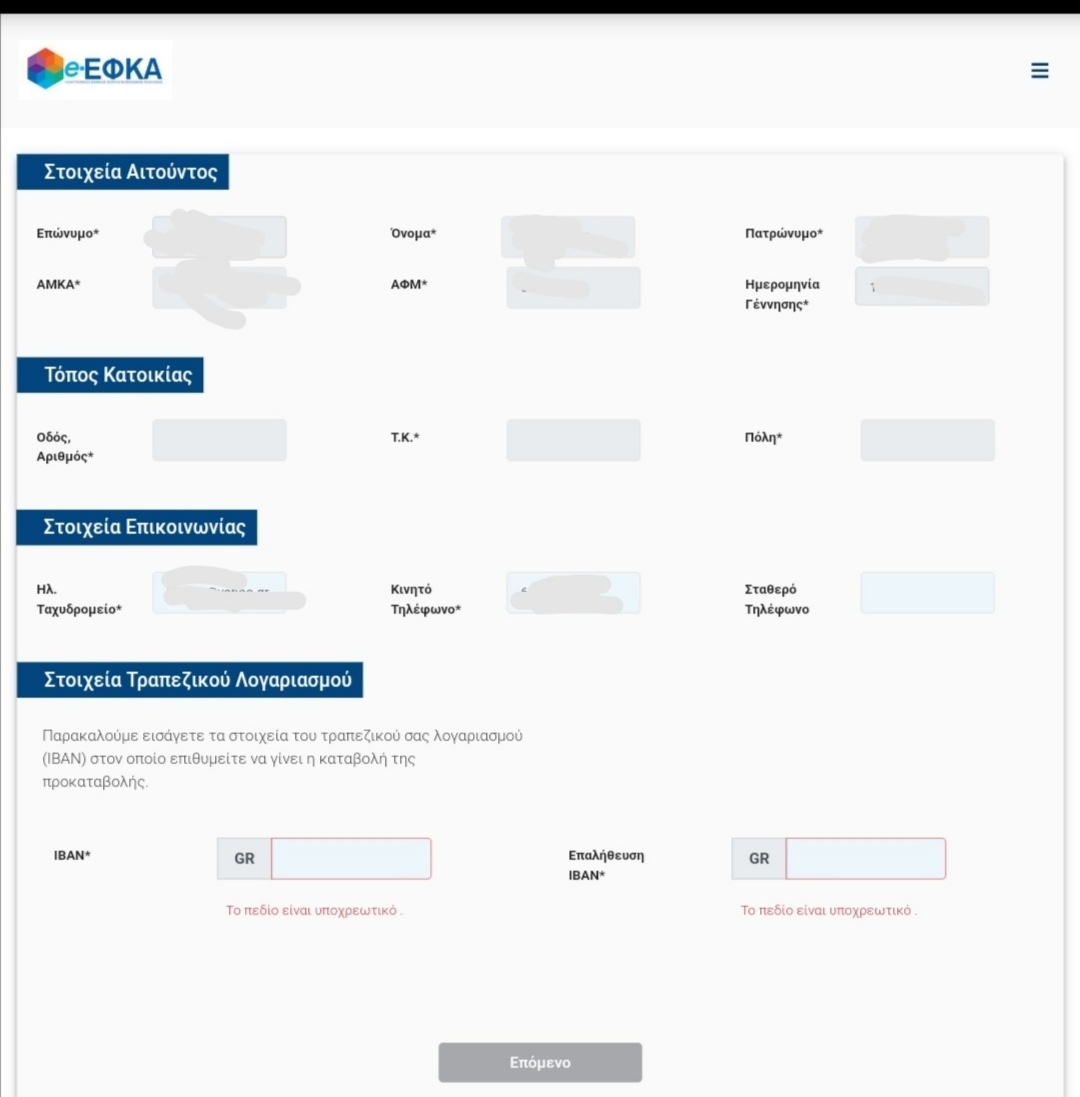
Task: Click the e-ΕΦΚΑ logo
Action: point(95,69)
